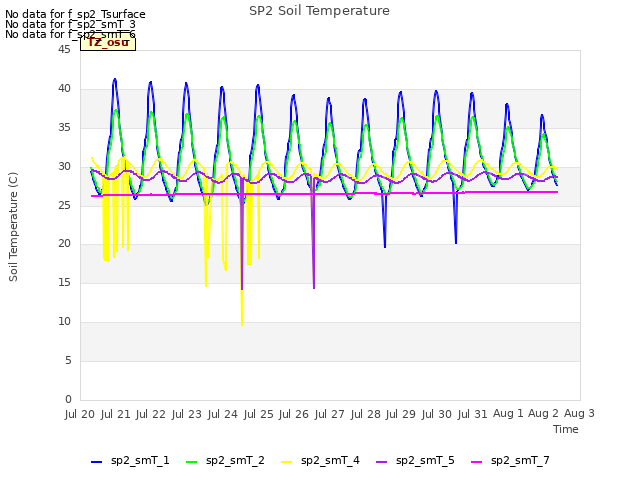Click the Jul 29 x-axis tick label
The height and width of the screenshot is (480, 640).
pos(401,414)
